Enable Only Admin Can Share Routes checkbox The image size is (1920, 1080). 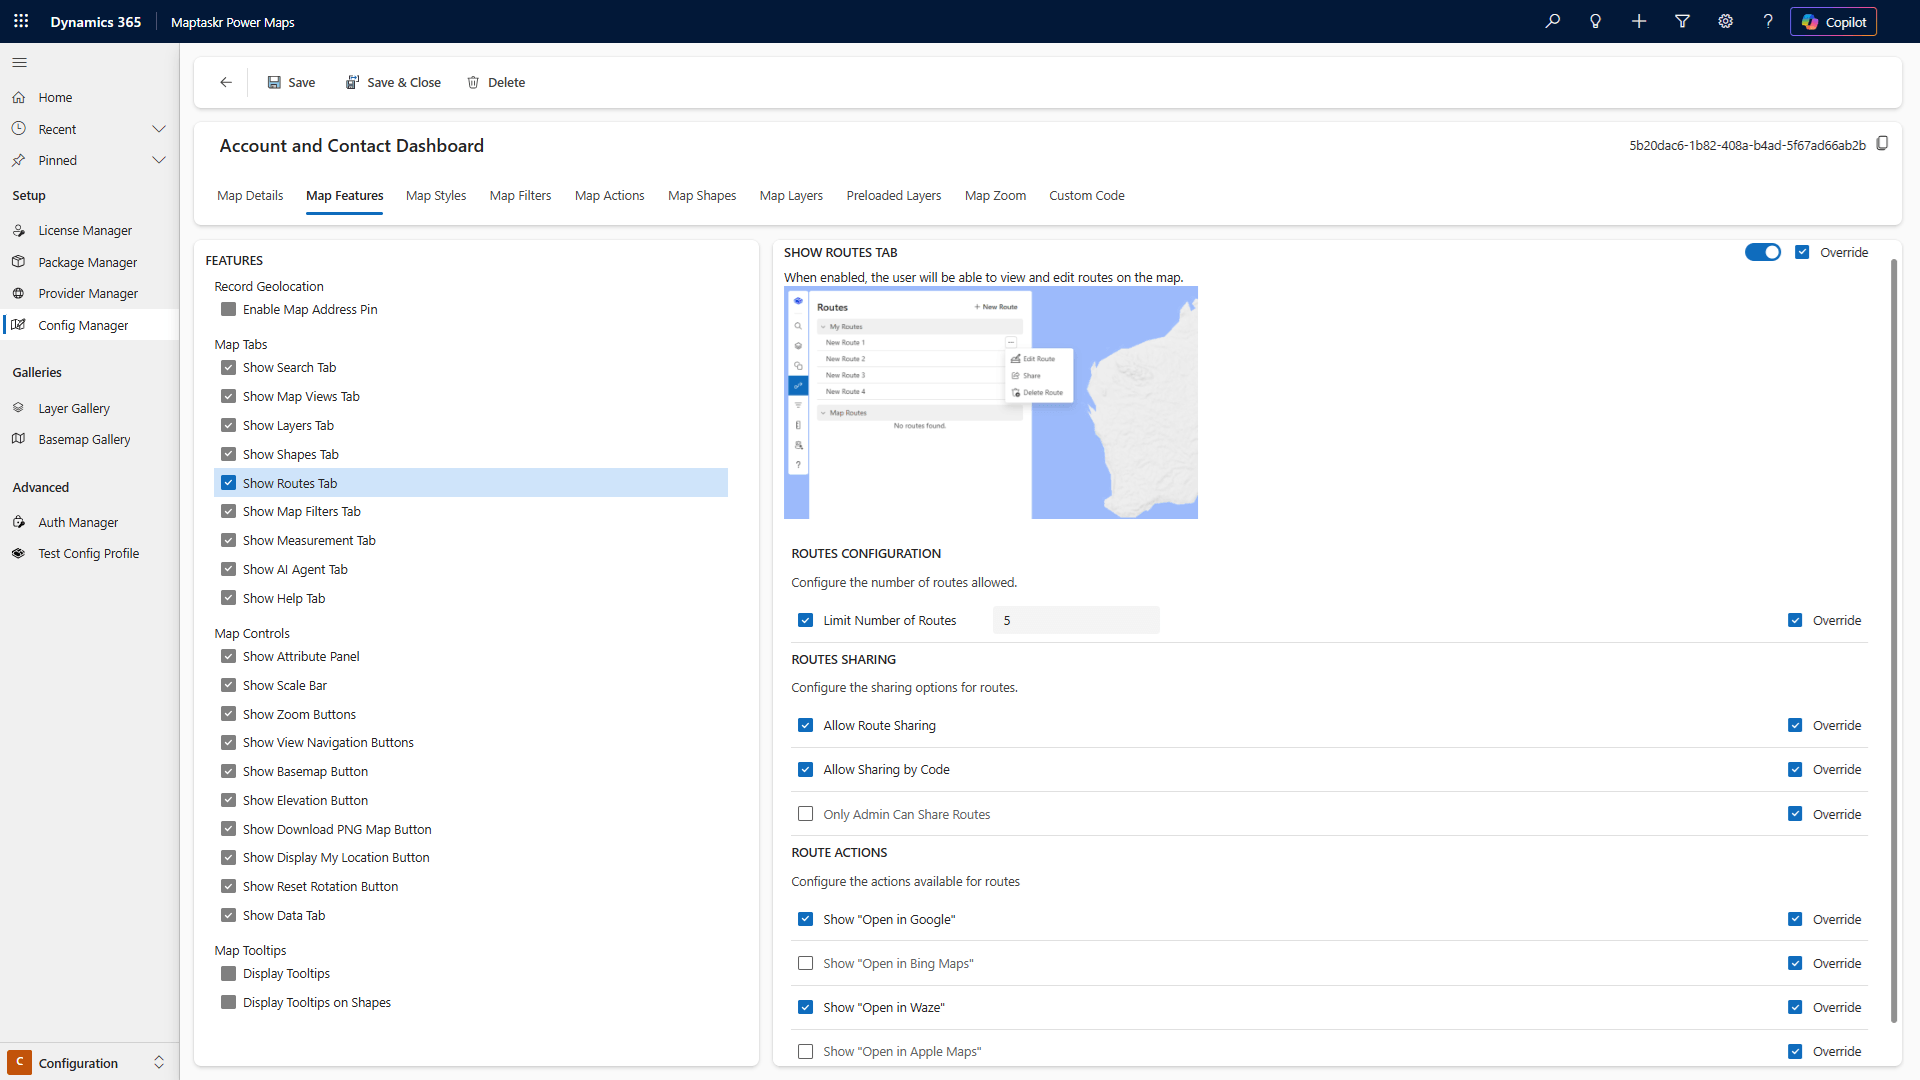[805, 814]
